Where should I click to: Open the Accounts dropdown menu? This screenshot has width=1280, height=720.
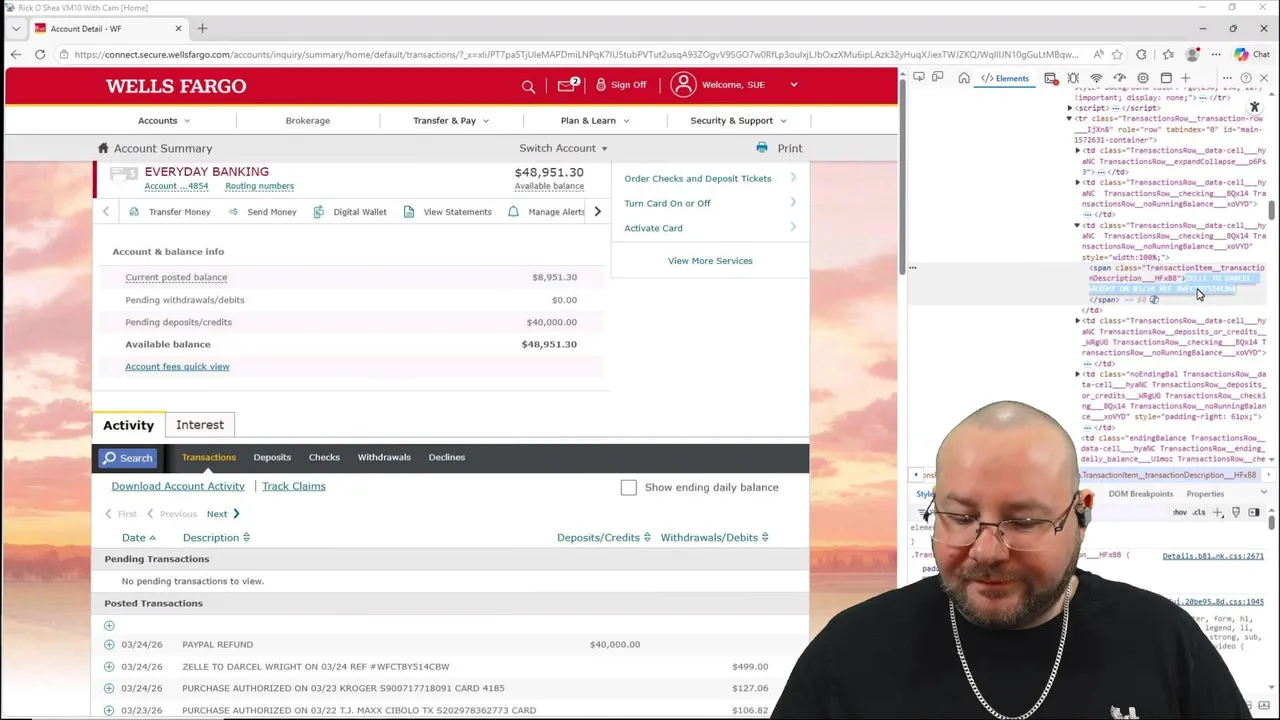pos(163,120)
